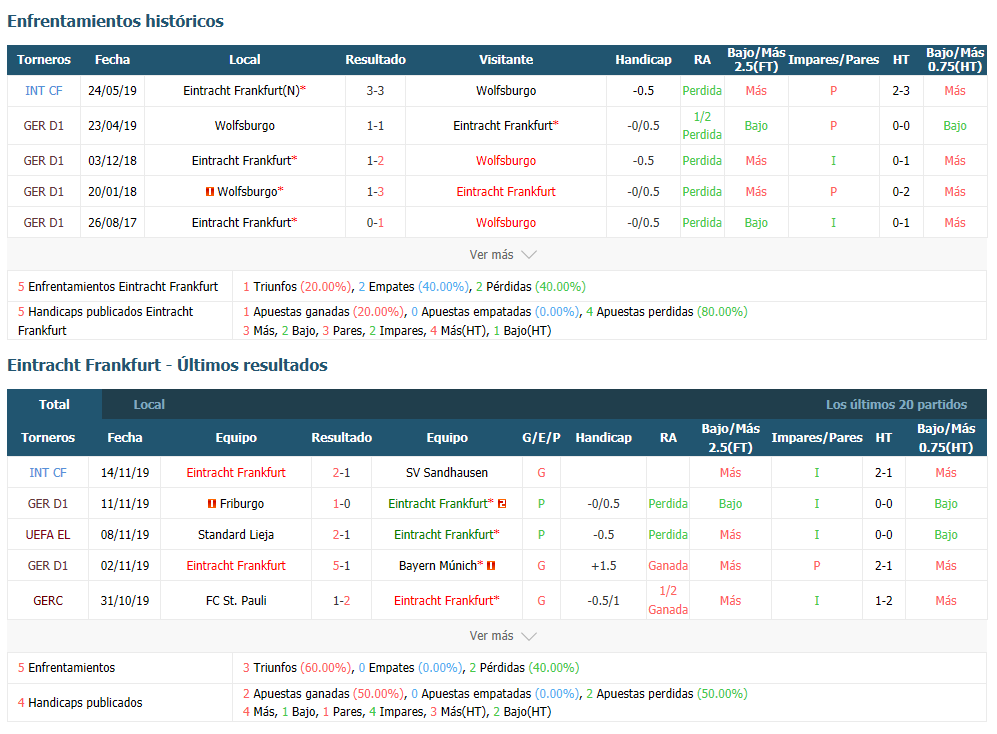Click the 1-3 result on 20/01/18

click(375, 191)
